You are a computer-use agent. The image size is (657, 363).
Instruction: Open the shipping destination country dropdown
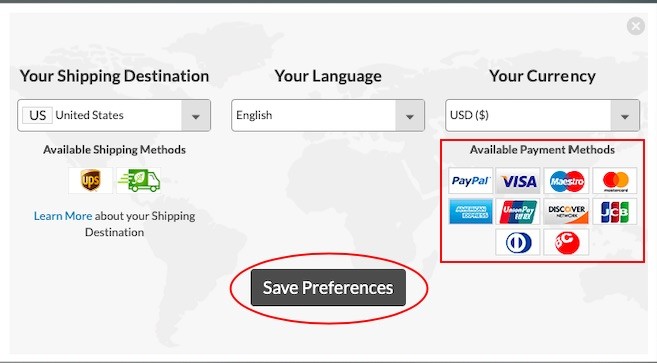[114, 115]
